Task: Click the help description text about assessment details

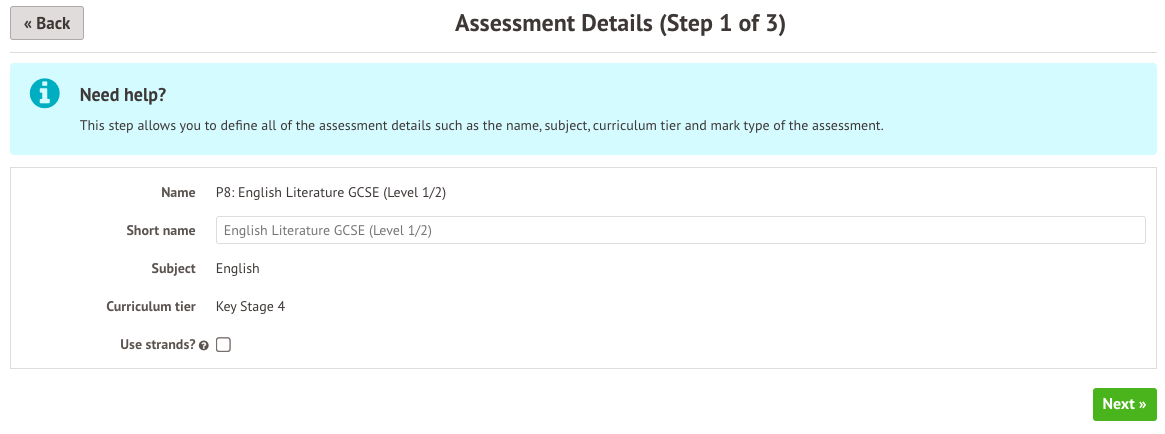Action: 481,127
